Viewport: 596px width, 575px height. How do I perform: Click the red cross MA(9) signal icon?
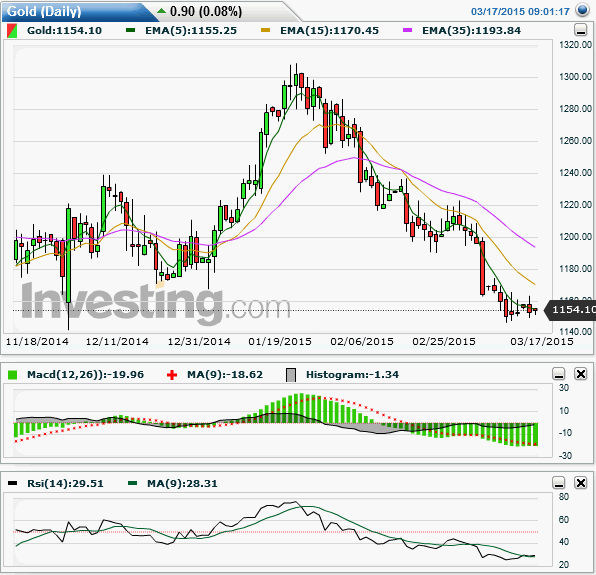coord(172,375)
